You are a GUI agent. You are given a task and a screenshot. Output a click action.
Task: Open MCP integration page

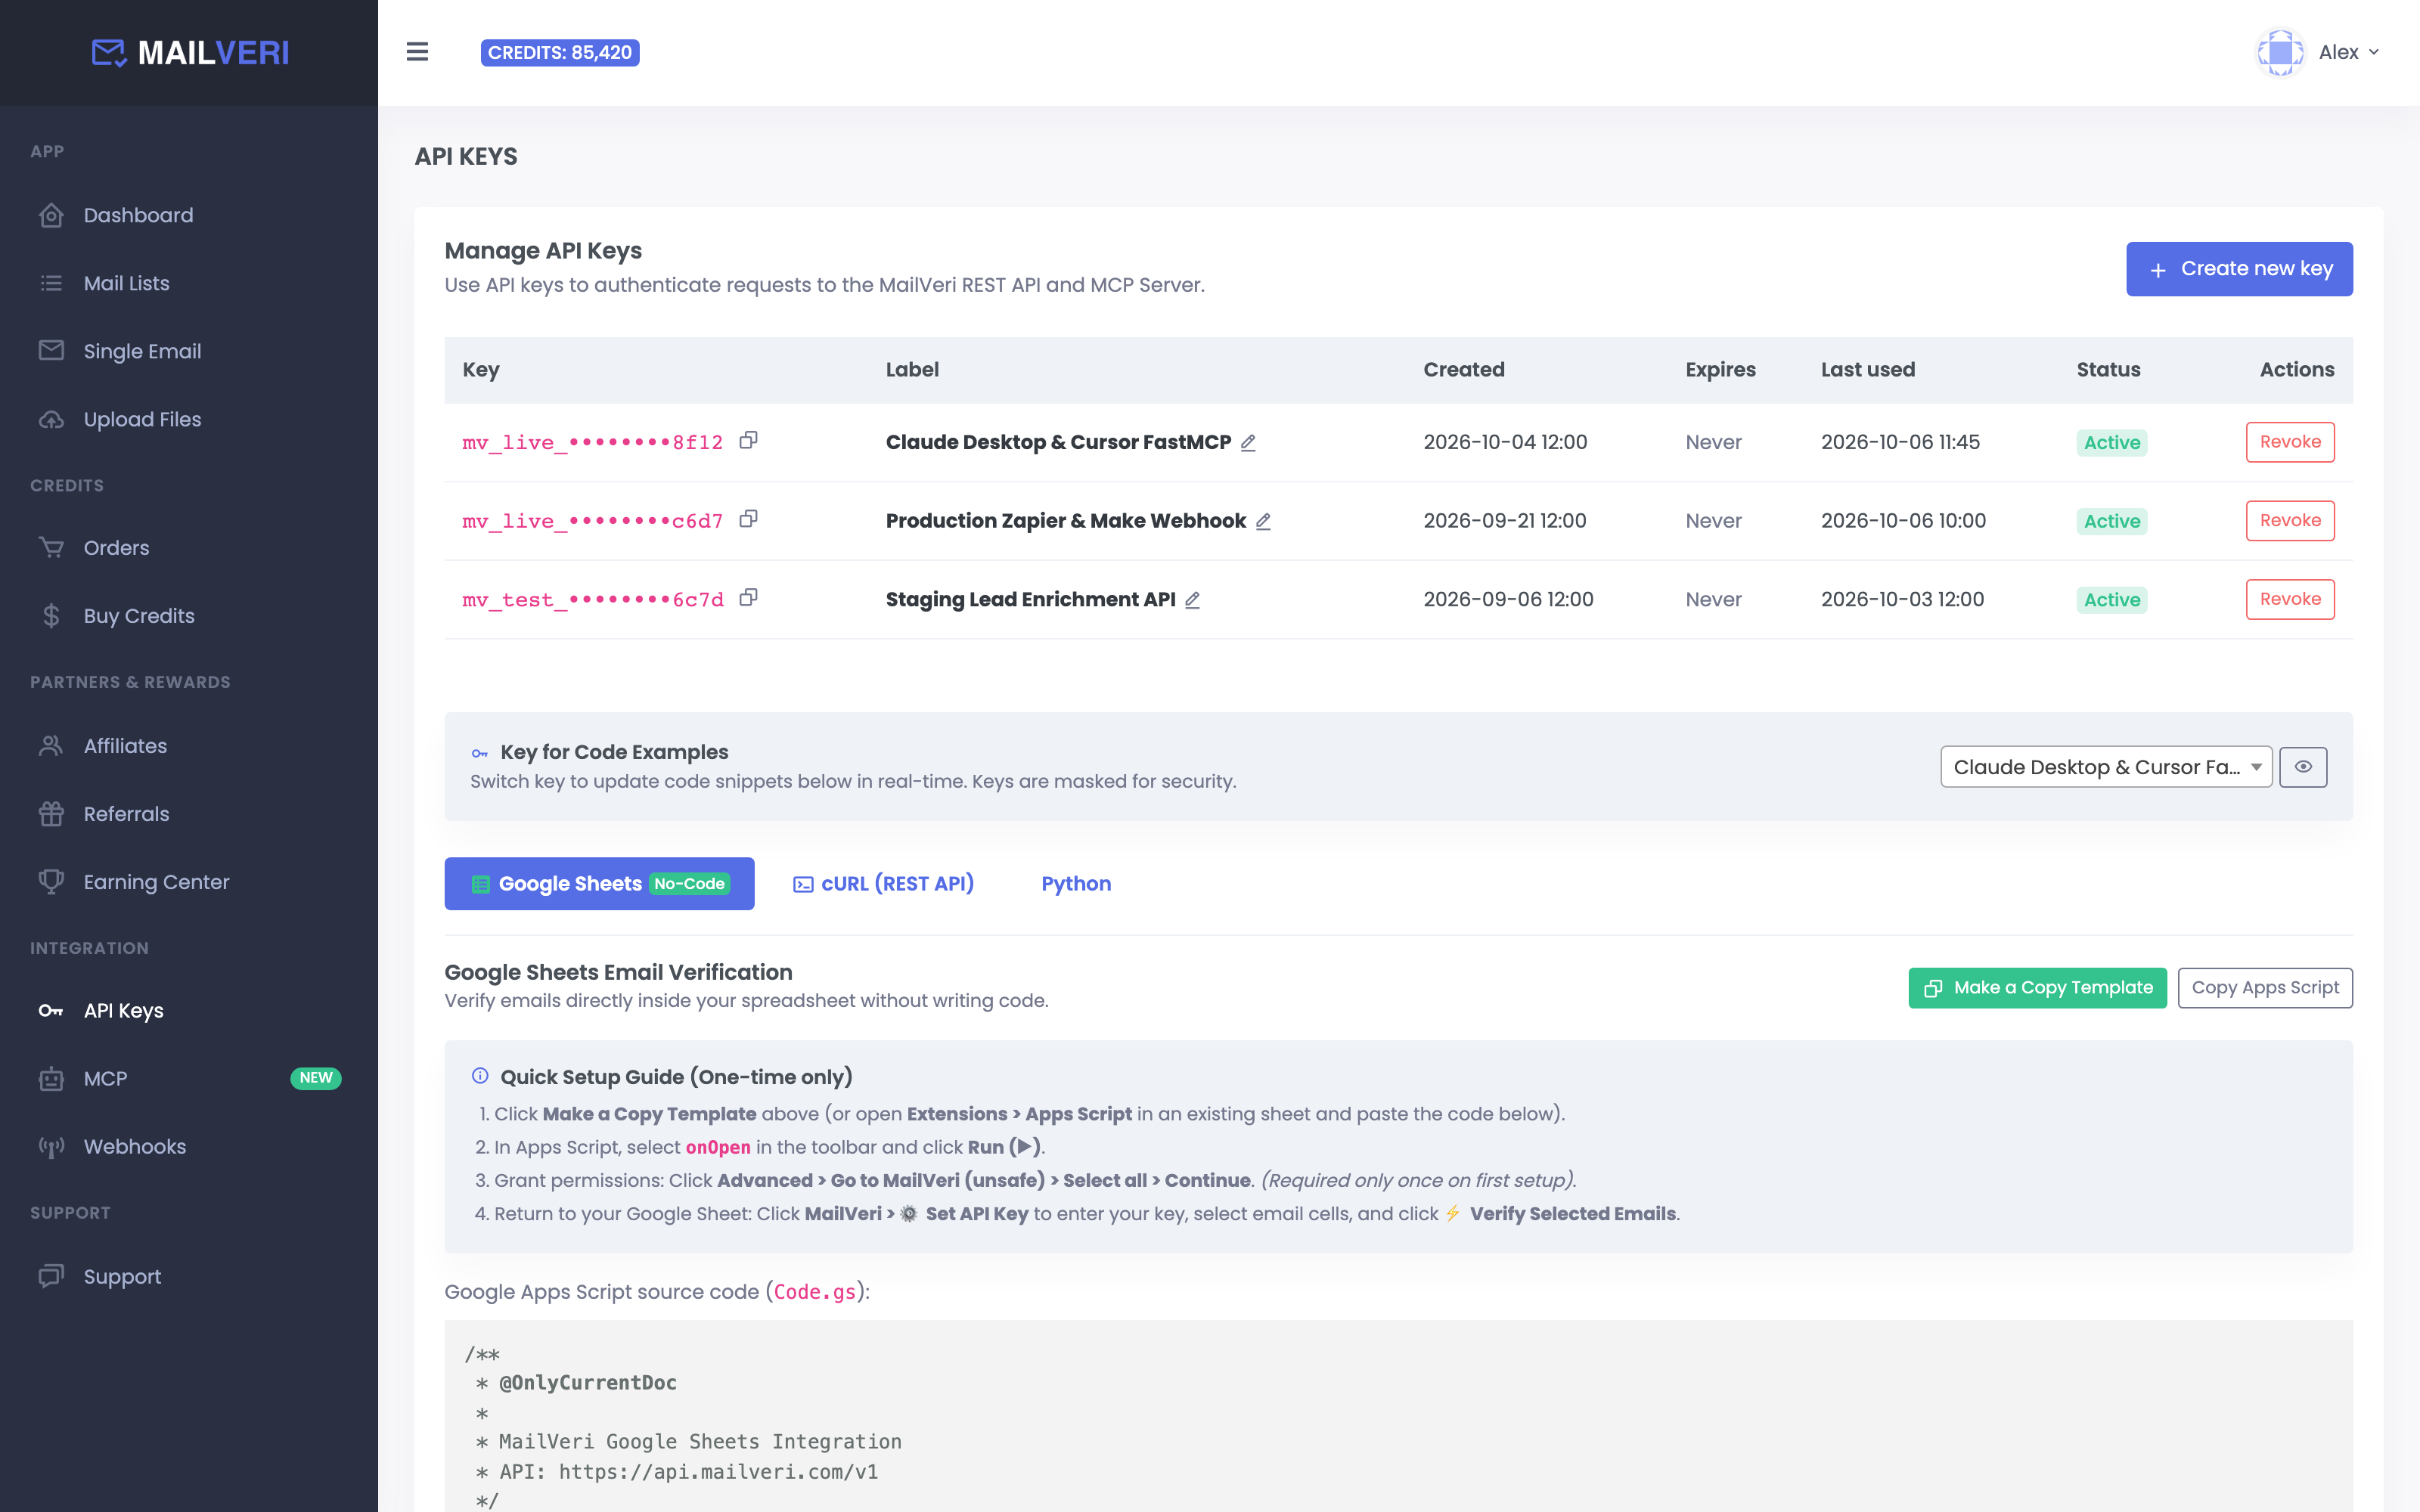point(105,1078)
